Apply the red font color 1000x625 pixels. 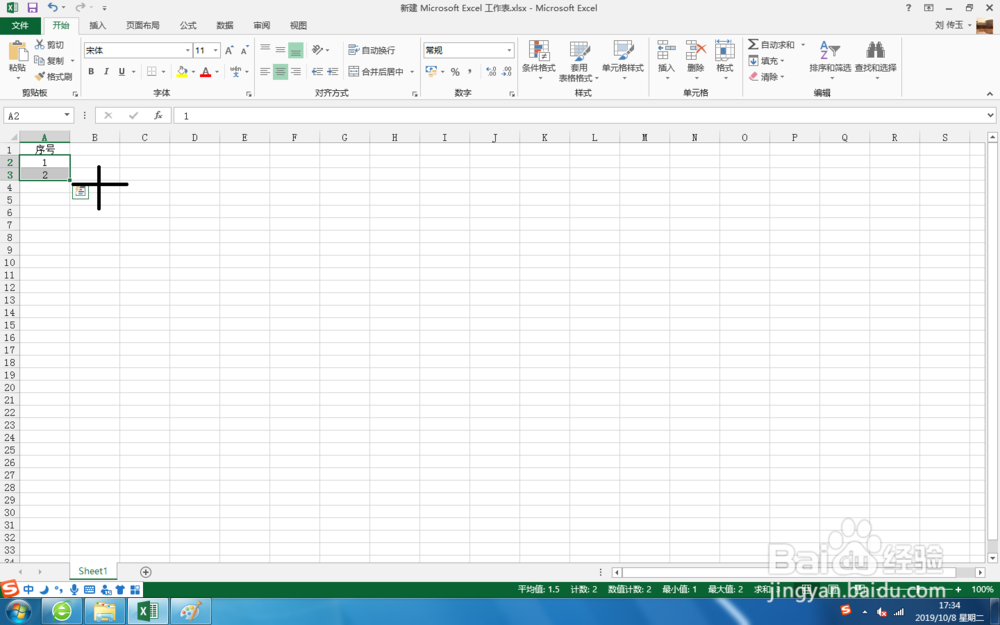click(x=205, y=71)
